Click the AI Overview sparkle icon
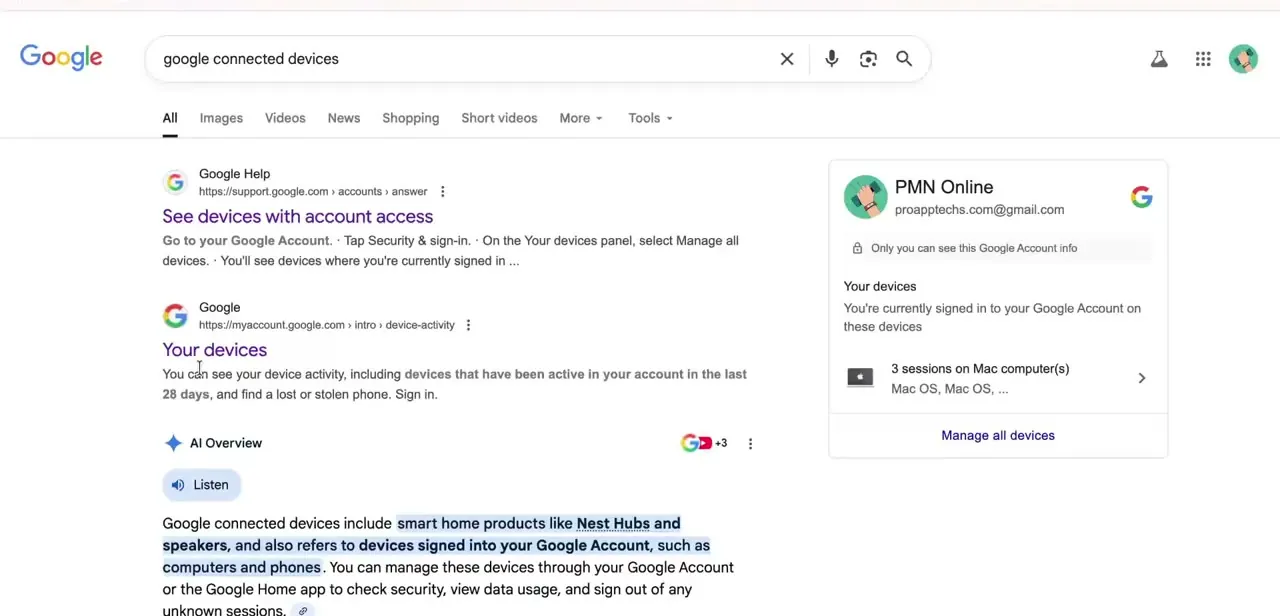 [x=173, y=443]
